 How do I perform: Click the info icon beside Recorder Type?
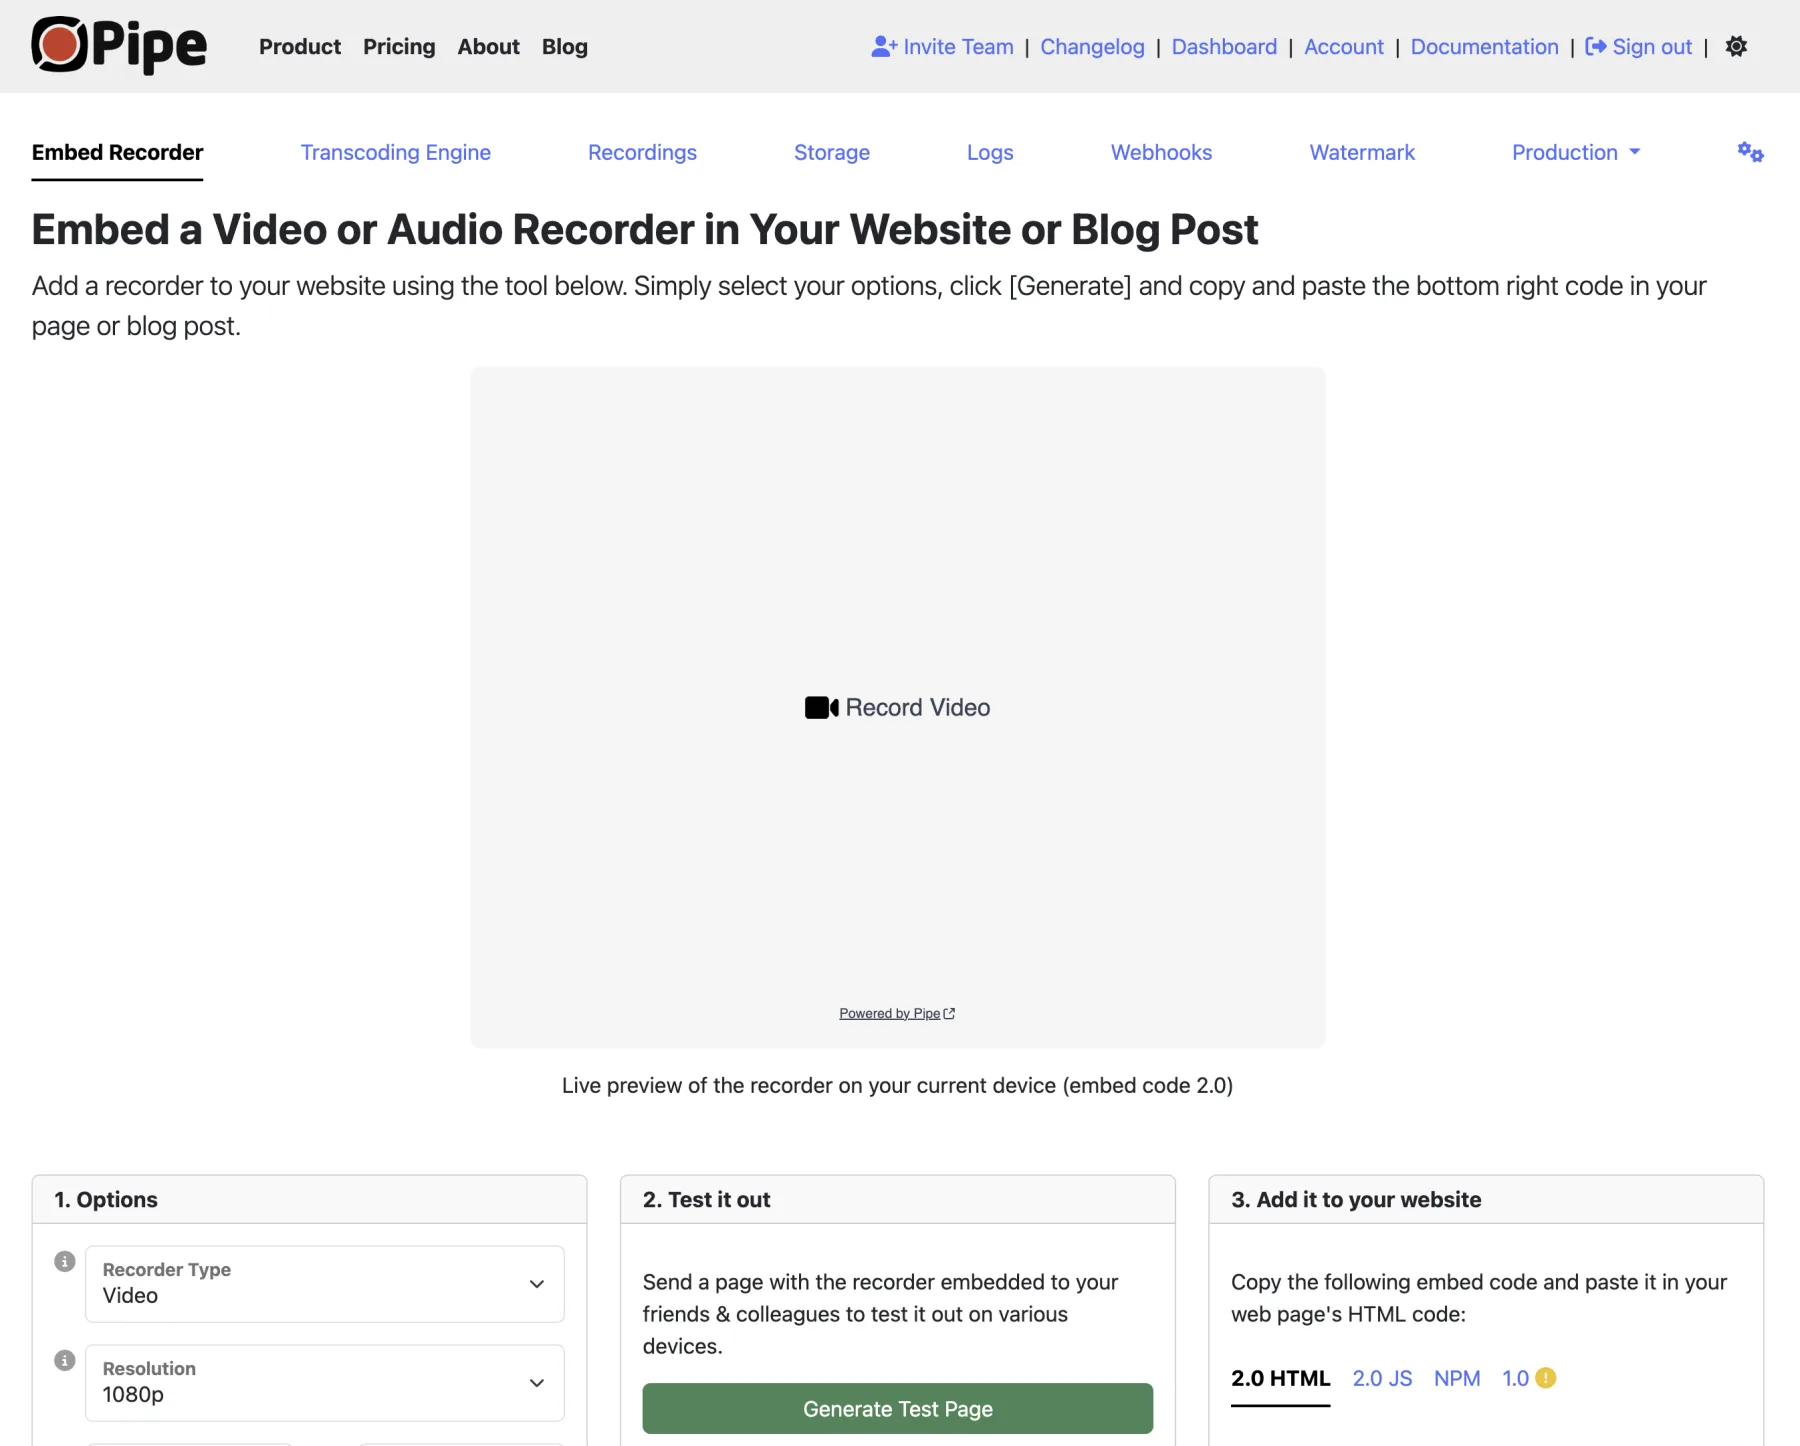coord(65,1262)
